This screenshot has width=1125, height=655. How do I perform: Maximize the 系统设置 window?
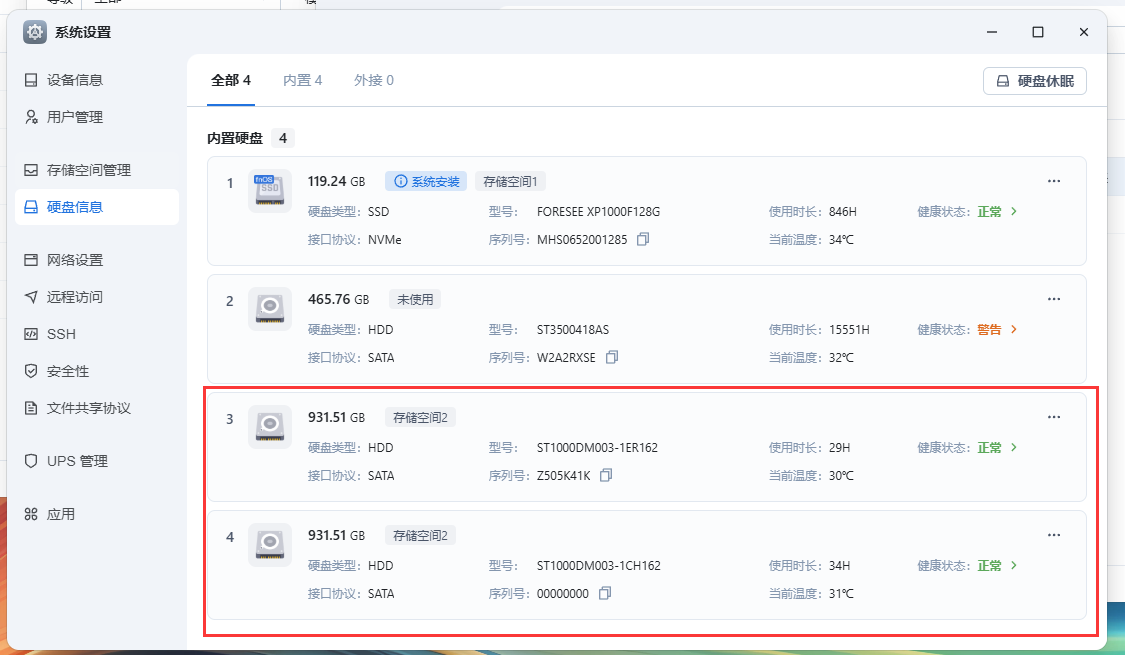tap(1037, 32)
